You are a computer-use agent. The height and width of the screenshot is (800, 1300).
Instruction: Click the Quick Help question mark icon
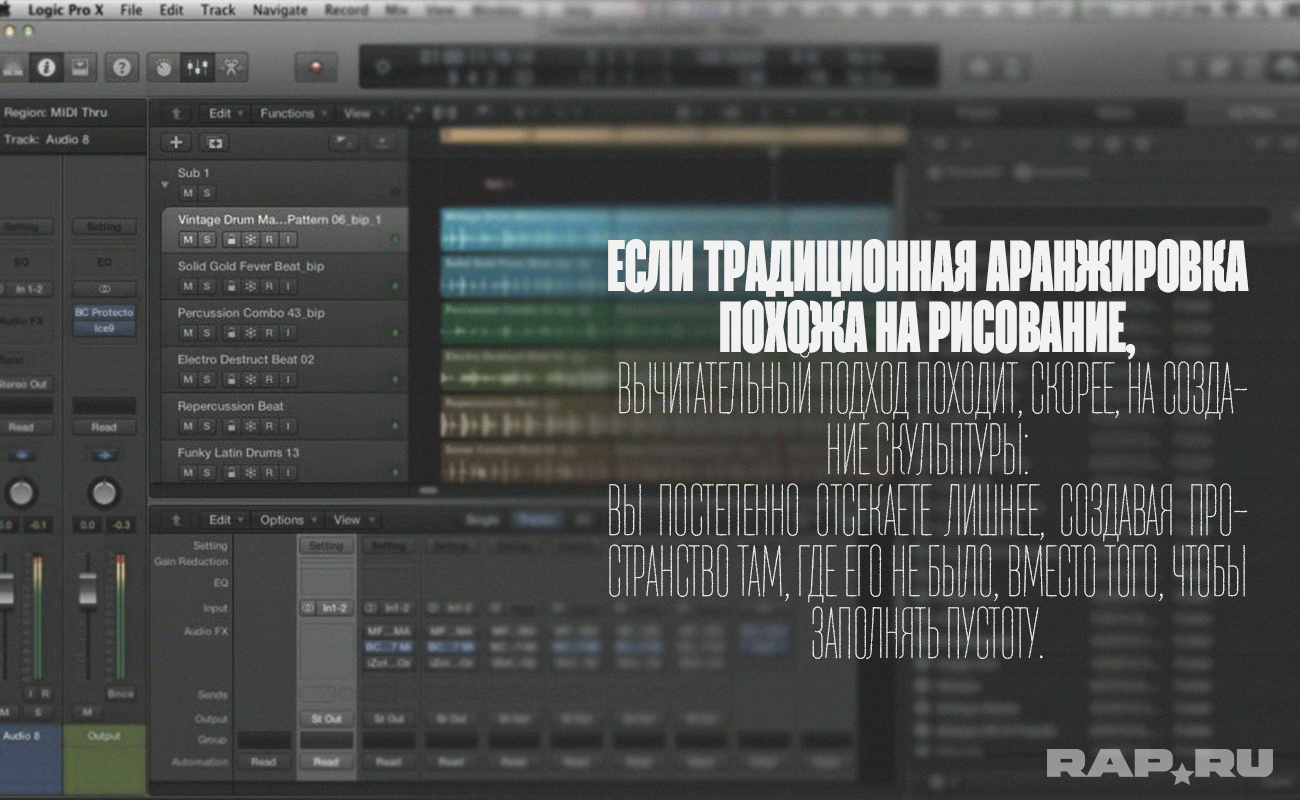click(x=122, y=67)
